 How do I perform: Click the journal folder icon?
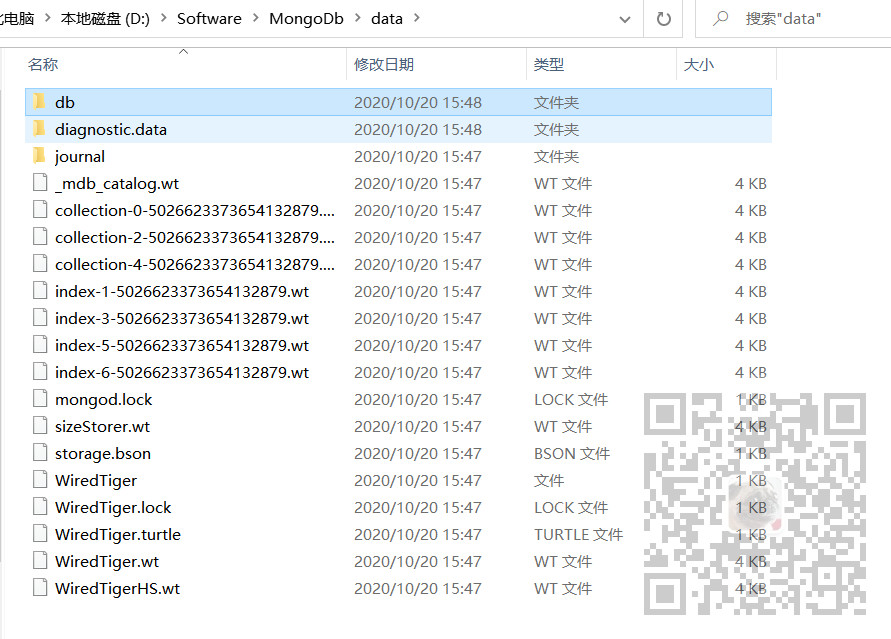39,156
